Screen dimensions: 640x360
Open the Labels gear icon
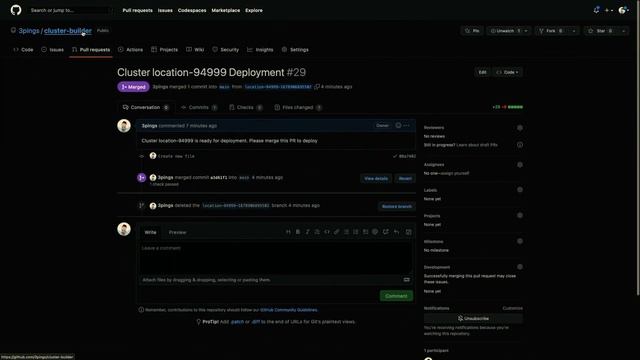click(x=520, y=190)
